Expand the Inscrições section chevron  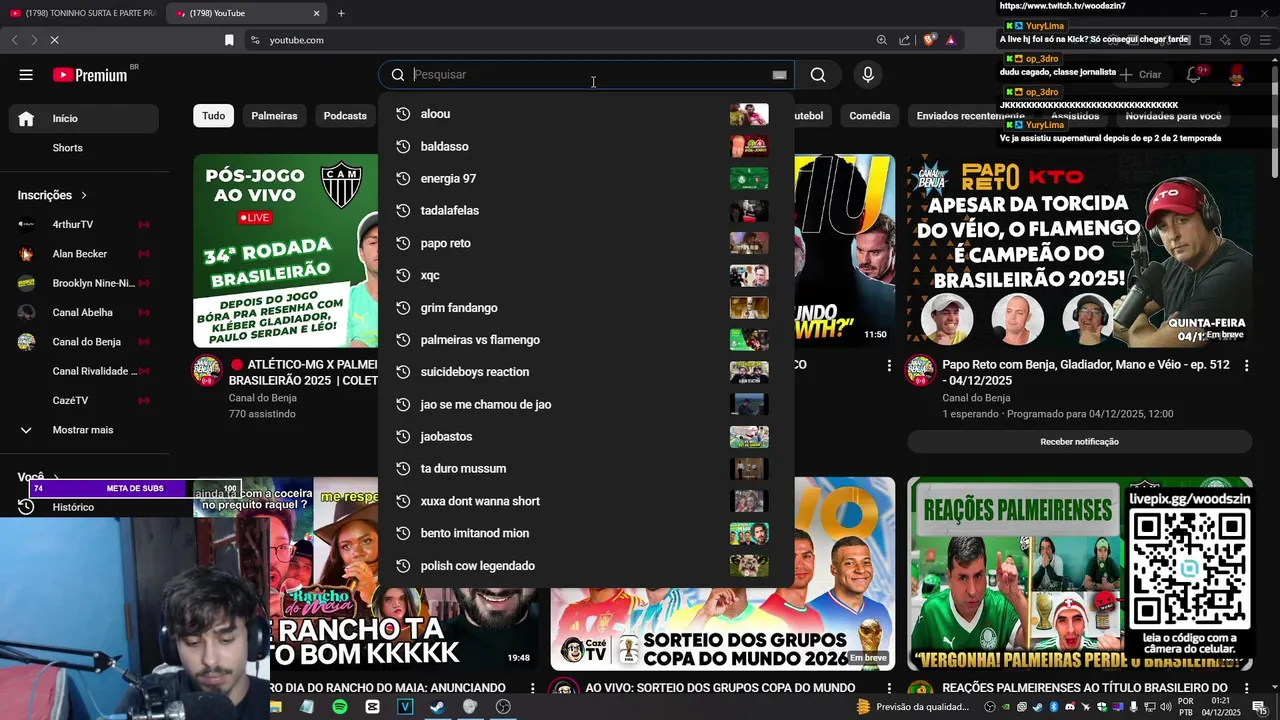pos(84,195)
